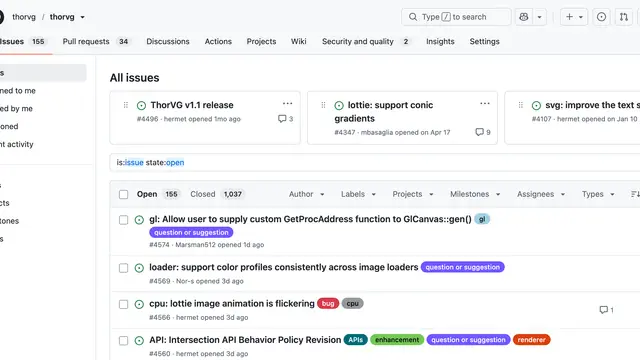Click the comment icon on ThorVG v1.1 release card
The image size is (640, 360).
[282, 119]
